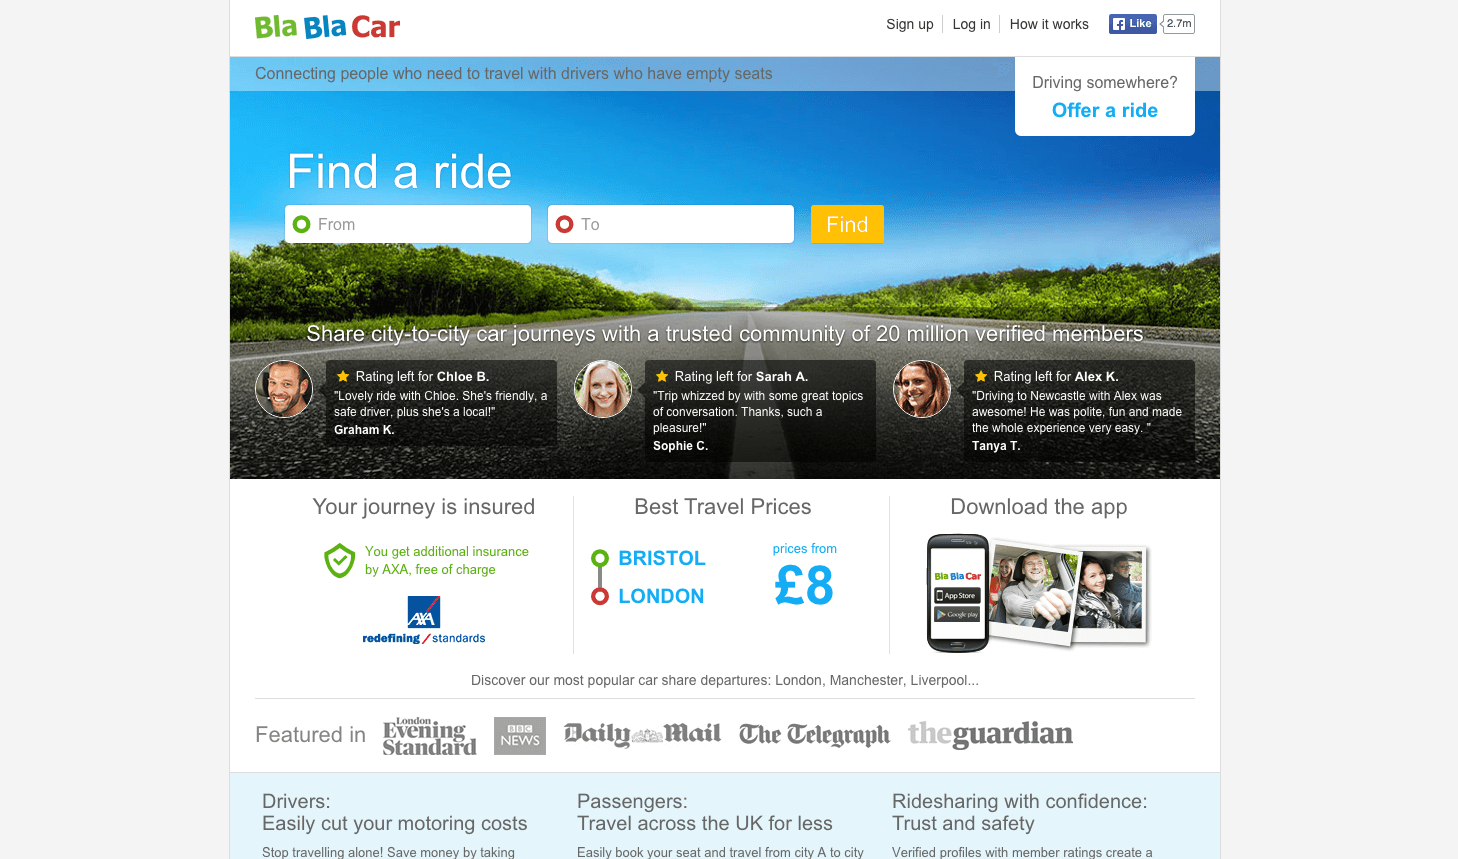Click the 'Best Travel Prices' heading
Viewport: 1458px width, 859px height.
[x=723, y=507]
